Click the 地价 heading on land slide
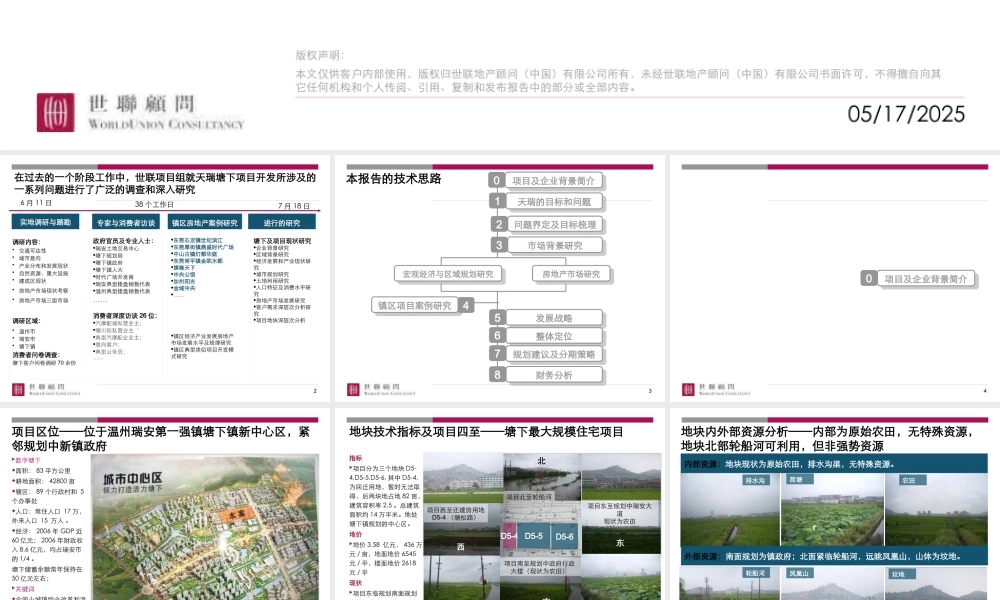Viewport: 1000px width, 600px height. pyautogui.click(x=355, y=534)
